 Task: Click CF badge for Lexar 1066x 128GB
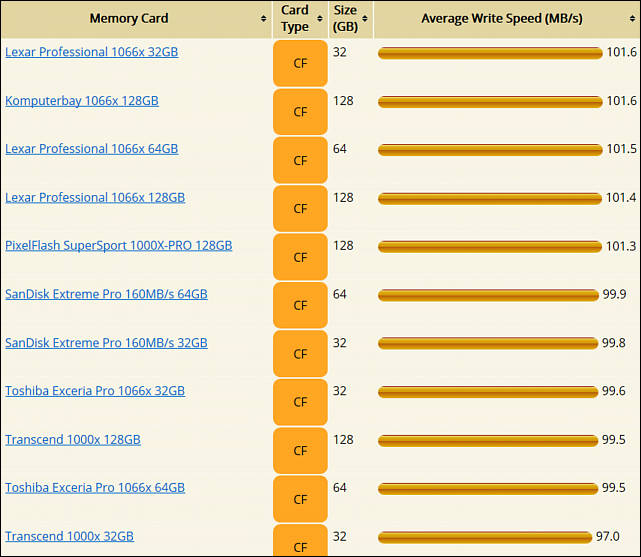point(300,208)
